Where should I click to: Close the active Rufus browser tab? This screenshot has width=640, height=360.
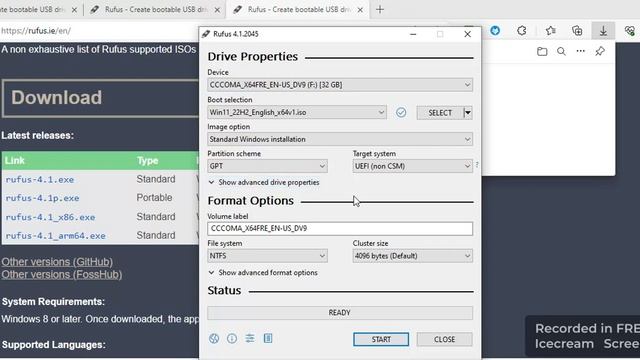tap(360, 10)
